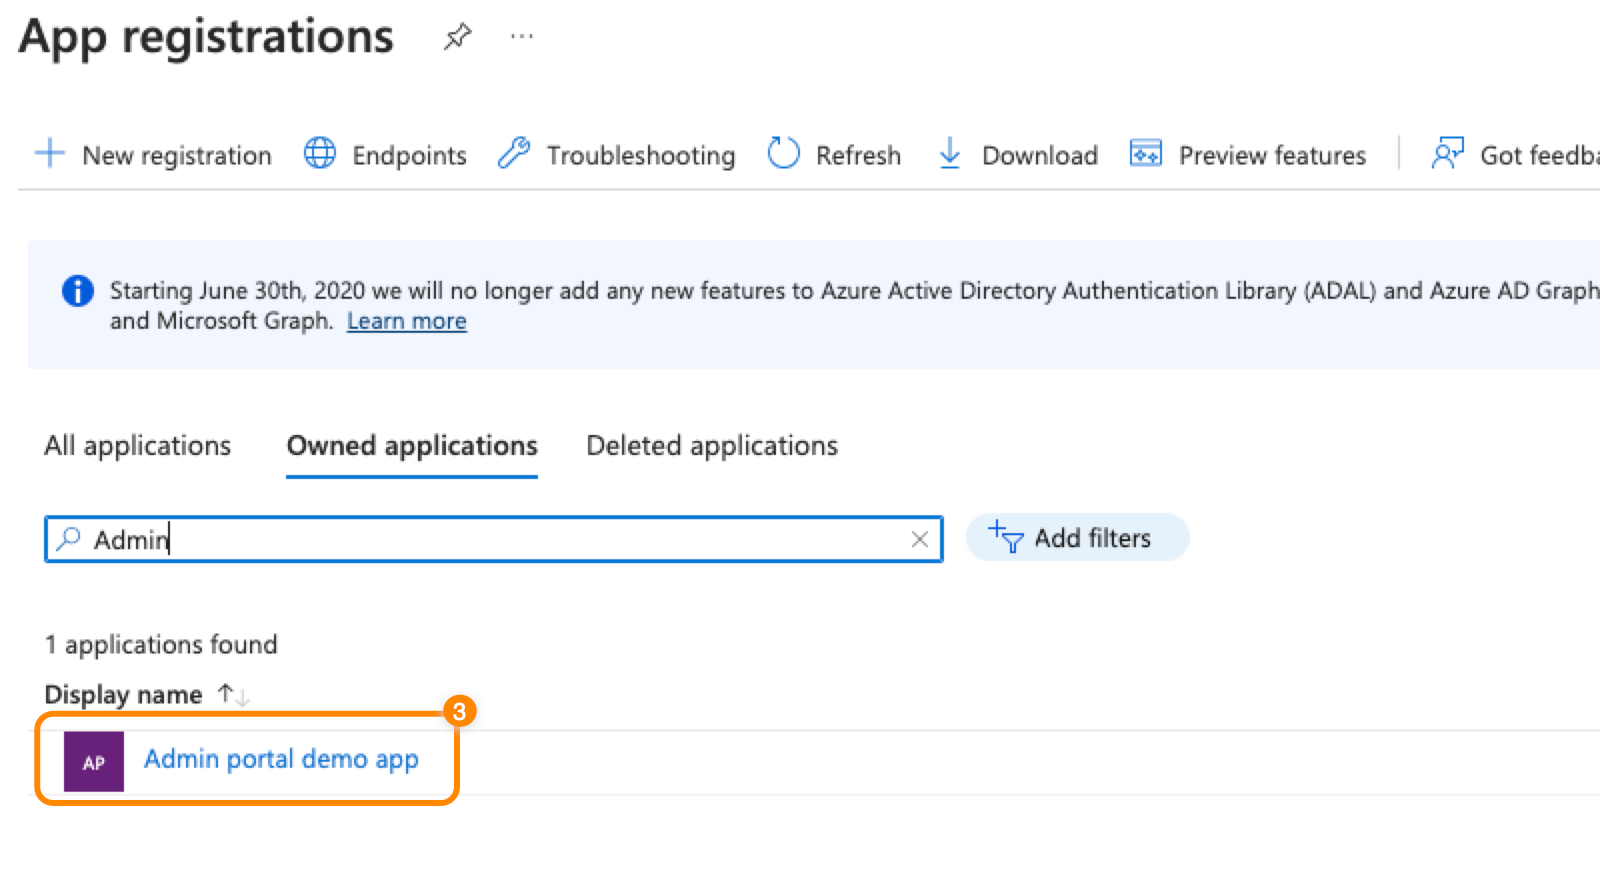1600x880 pixels.
Task: Start a New registration
Action: pos(153,155)
